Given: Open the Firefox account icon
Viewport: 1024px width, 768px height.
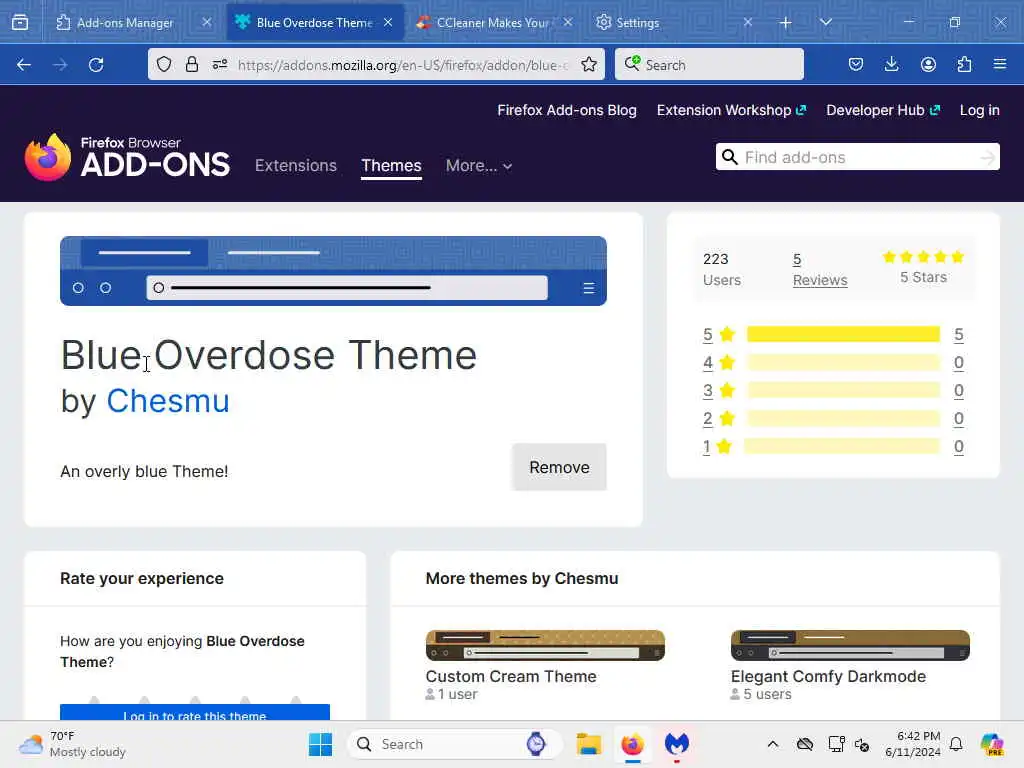Looking at the screenshot, I should click(x=928, y=65).
